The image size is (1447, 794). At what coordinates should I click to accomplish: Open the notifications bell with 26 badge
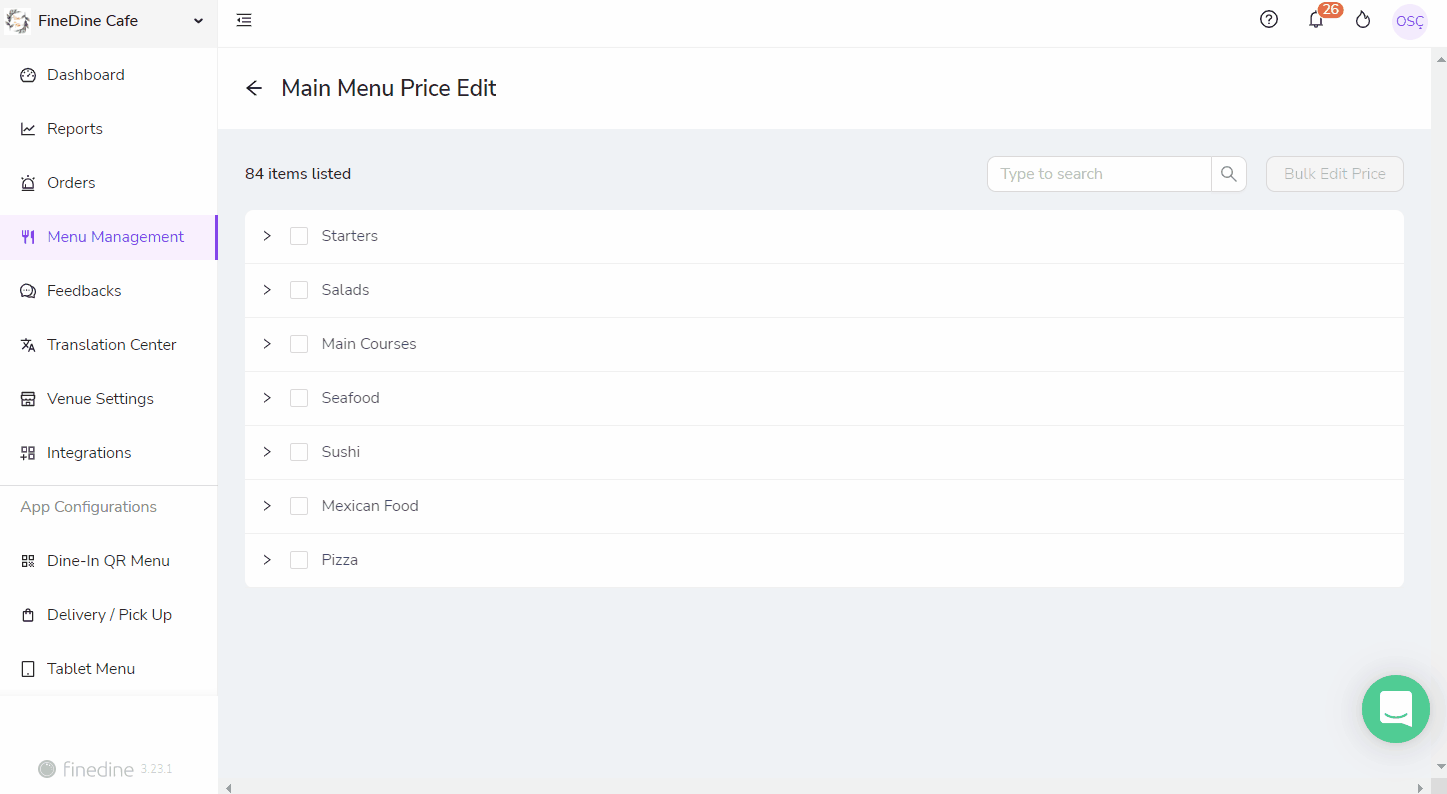(1317, 19)
